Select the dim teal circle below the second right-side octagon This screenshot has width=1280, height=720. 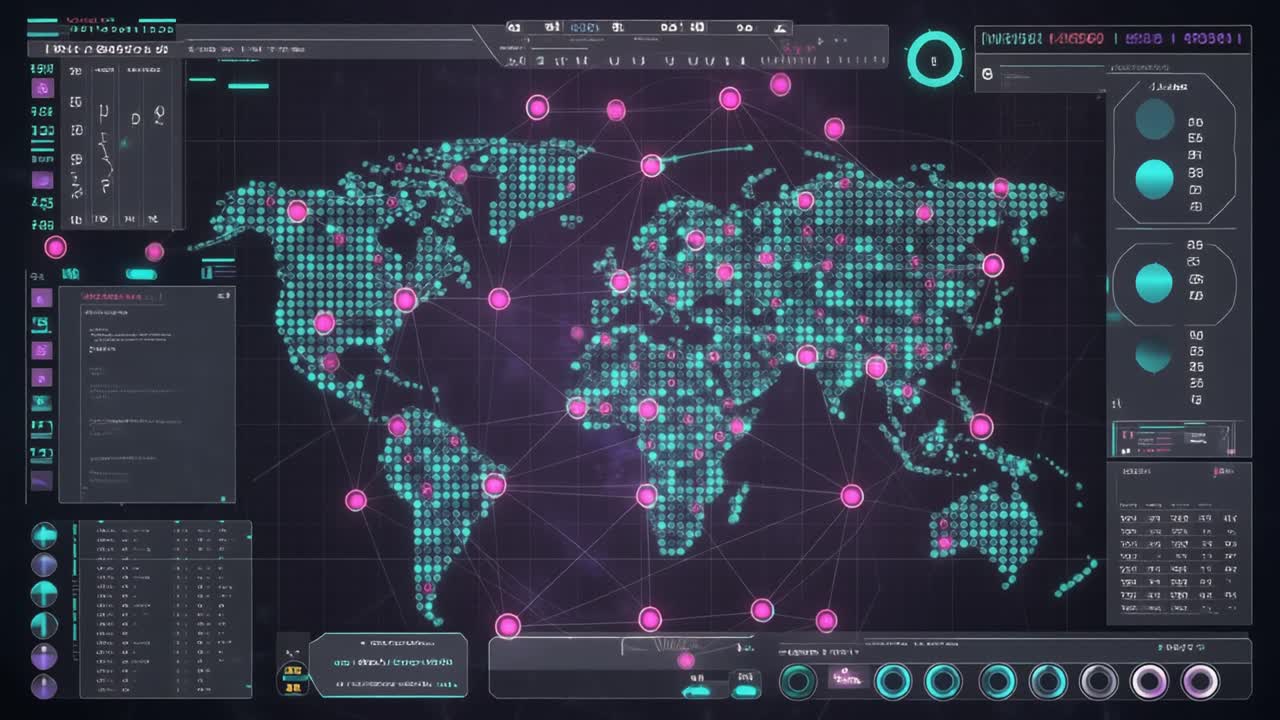1154,354
